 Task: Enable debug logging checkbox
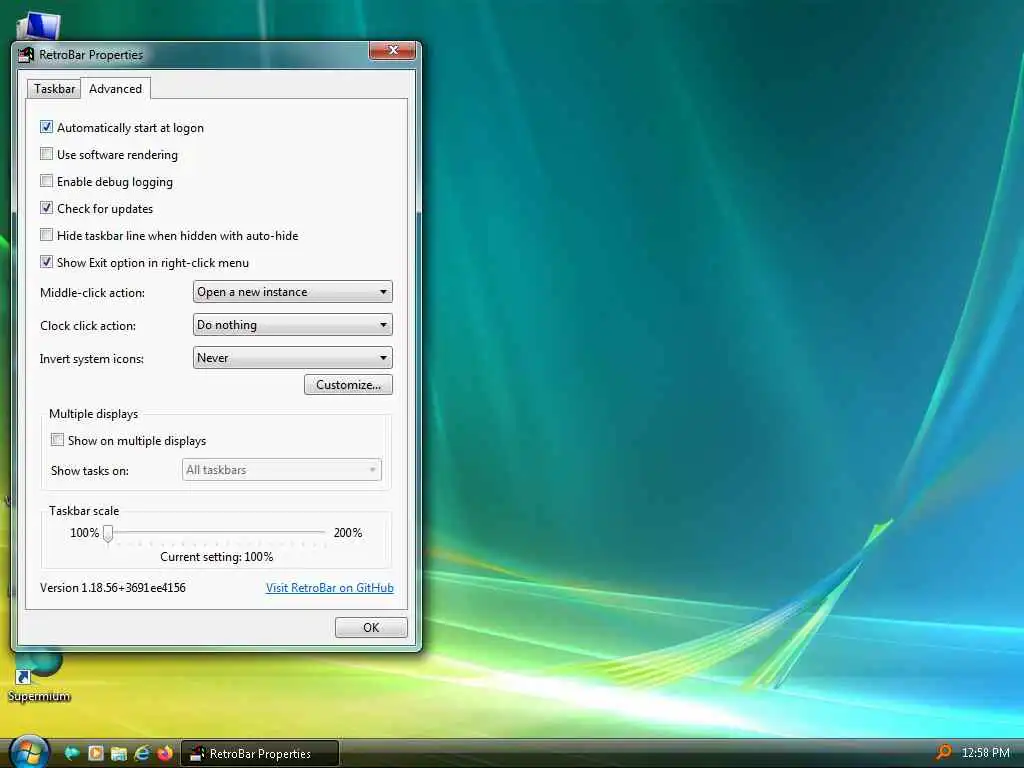click(x=46, y=181)
